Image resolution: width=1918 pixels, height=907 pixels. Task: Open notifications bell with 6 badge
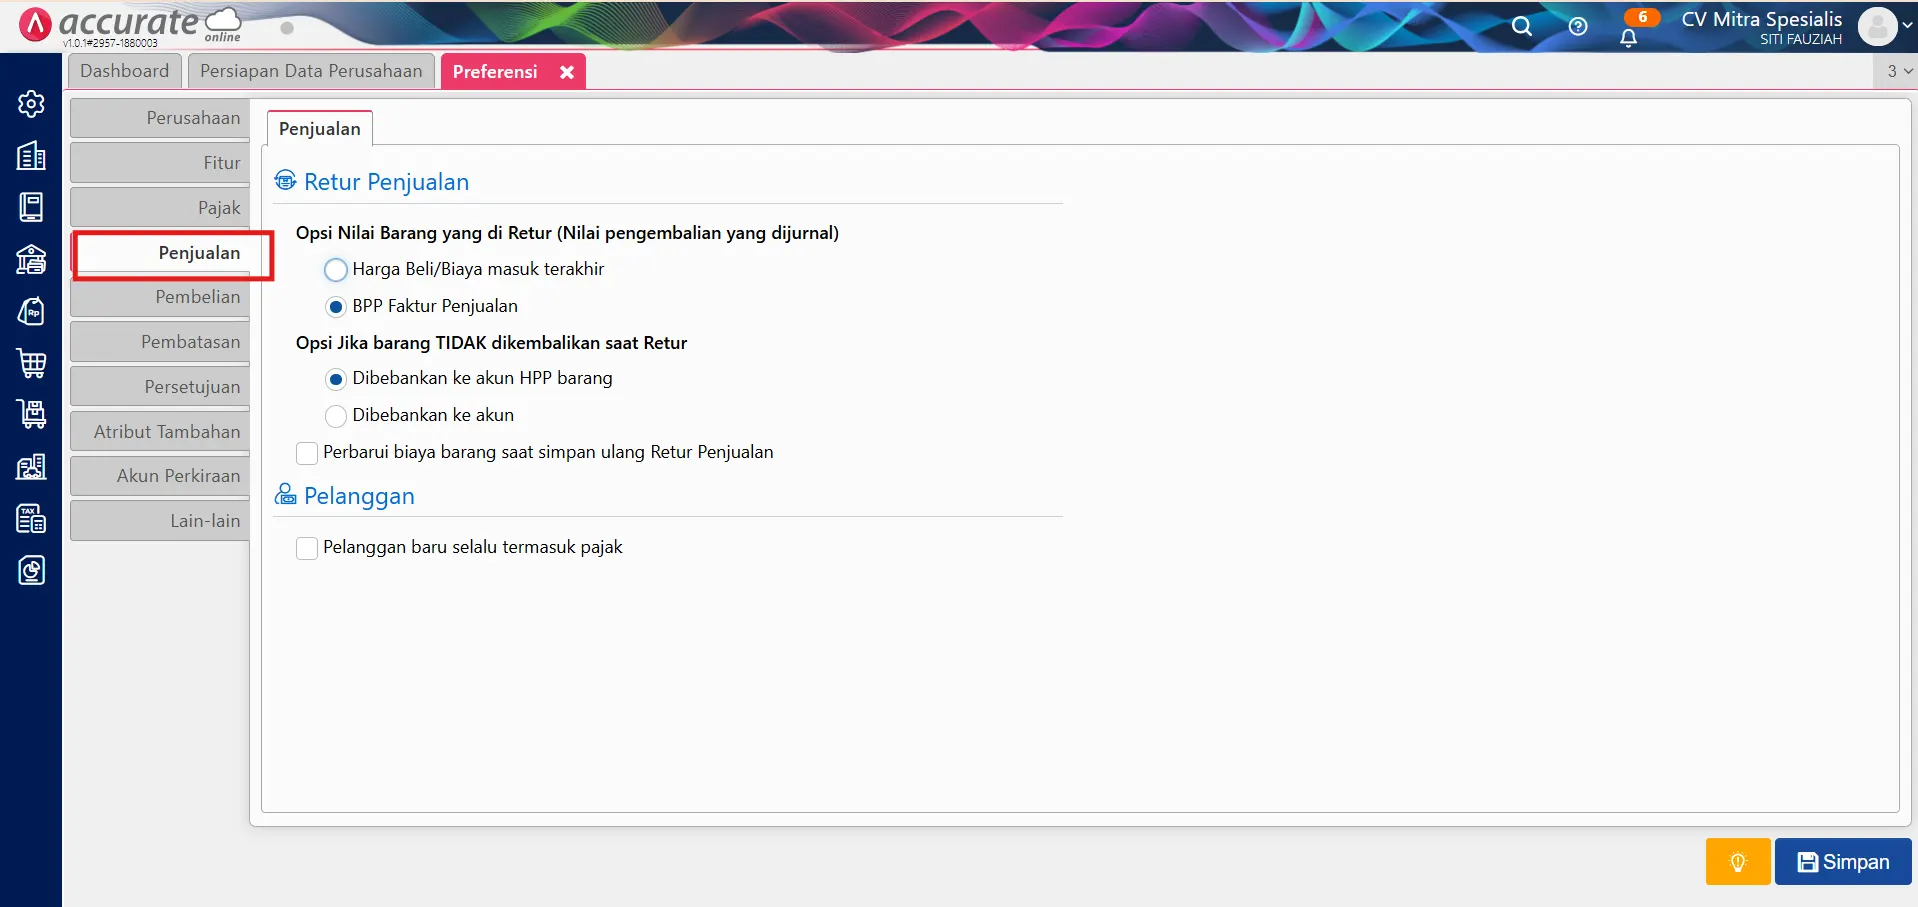(x=1630, y=36)
